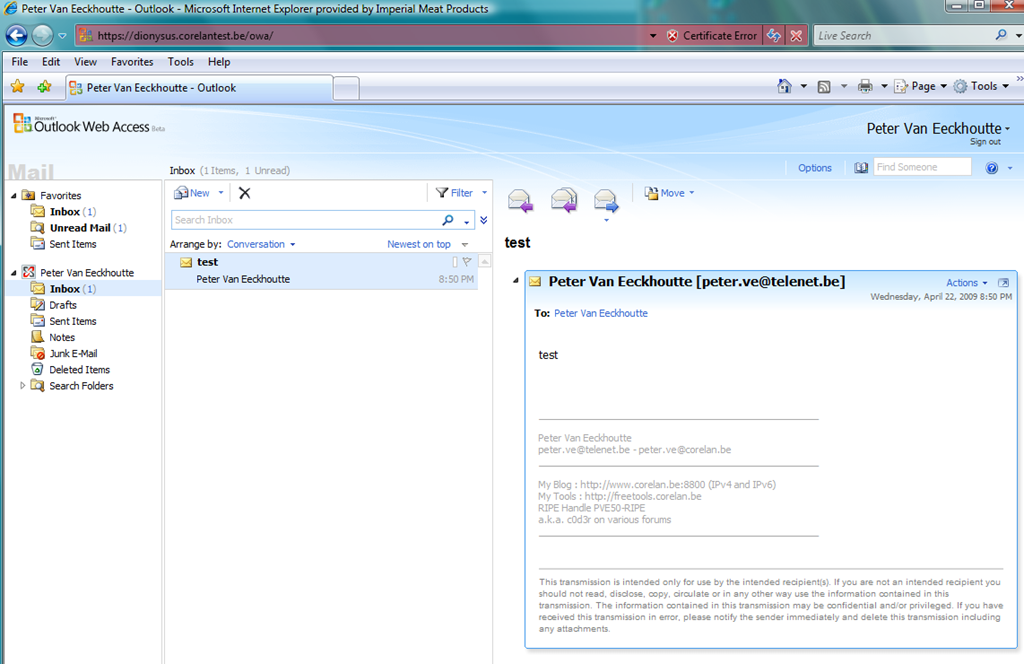The image size is (1024, 664).
Task: Delete the selected message with X icon
Action: point(244,193)
